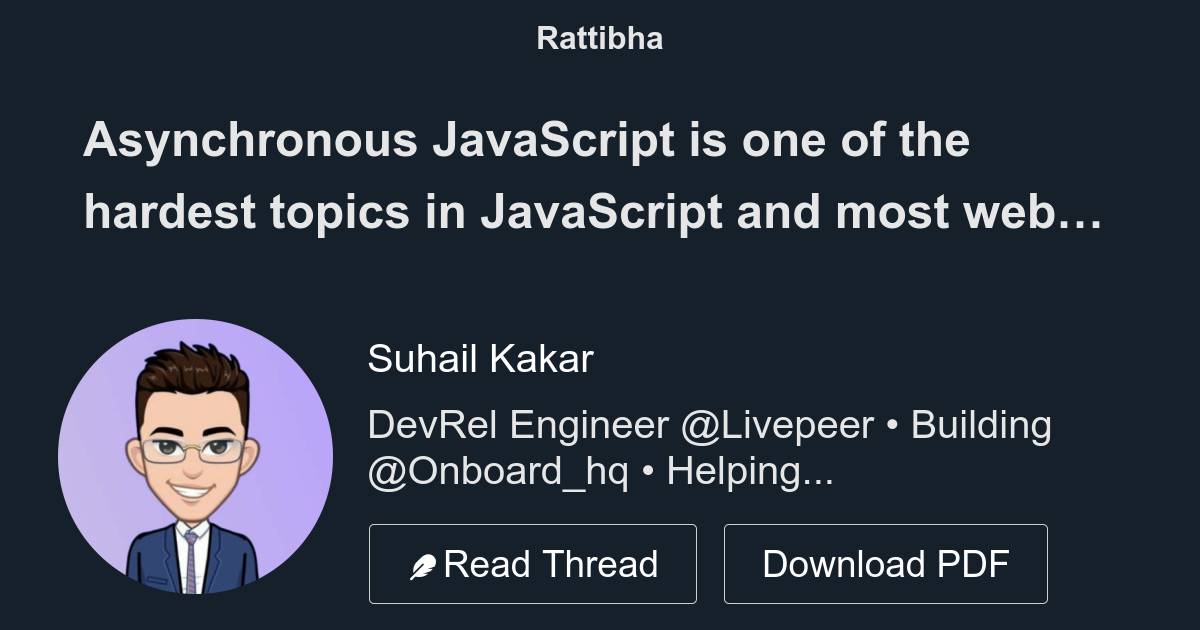Click inside the Read Thread button border
The height and width of the screenshot is (630, 1200).
pos(532,563)
